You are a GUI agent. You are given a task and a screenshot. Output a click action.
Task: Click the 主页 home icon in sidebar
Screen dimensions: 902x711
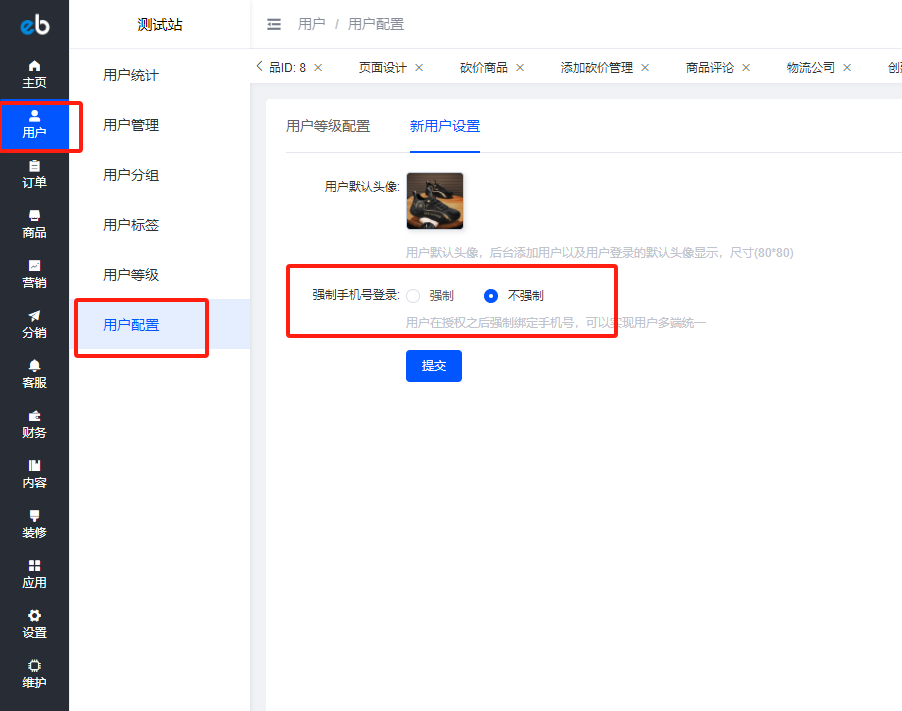pos(34,66)
